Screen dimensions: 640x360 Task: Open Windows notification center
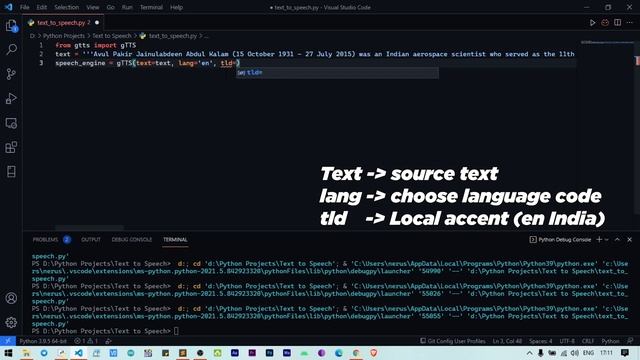coord(625,353)
